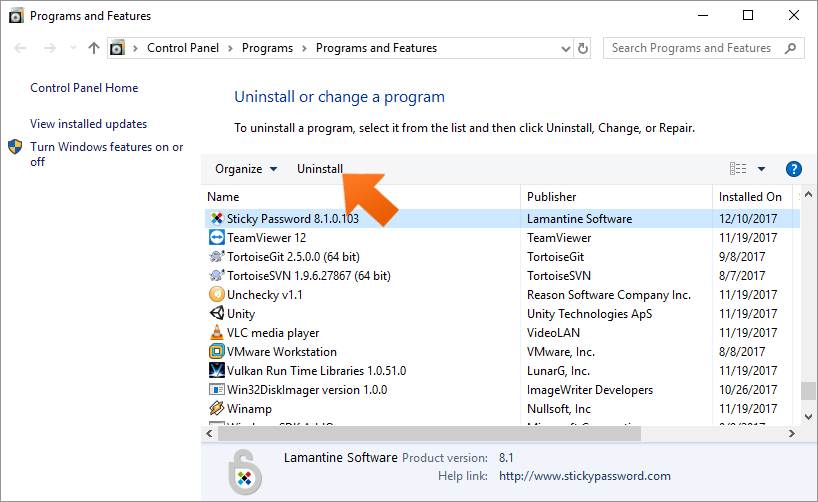Click the Sticky Password program icon
The height and width of the screenshot is (502, 818).
pyautogui.click(x=216, y=219)
